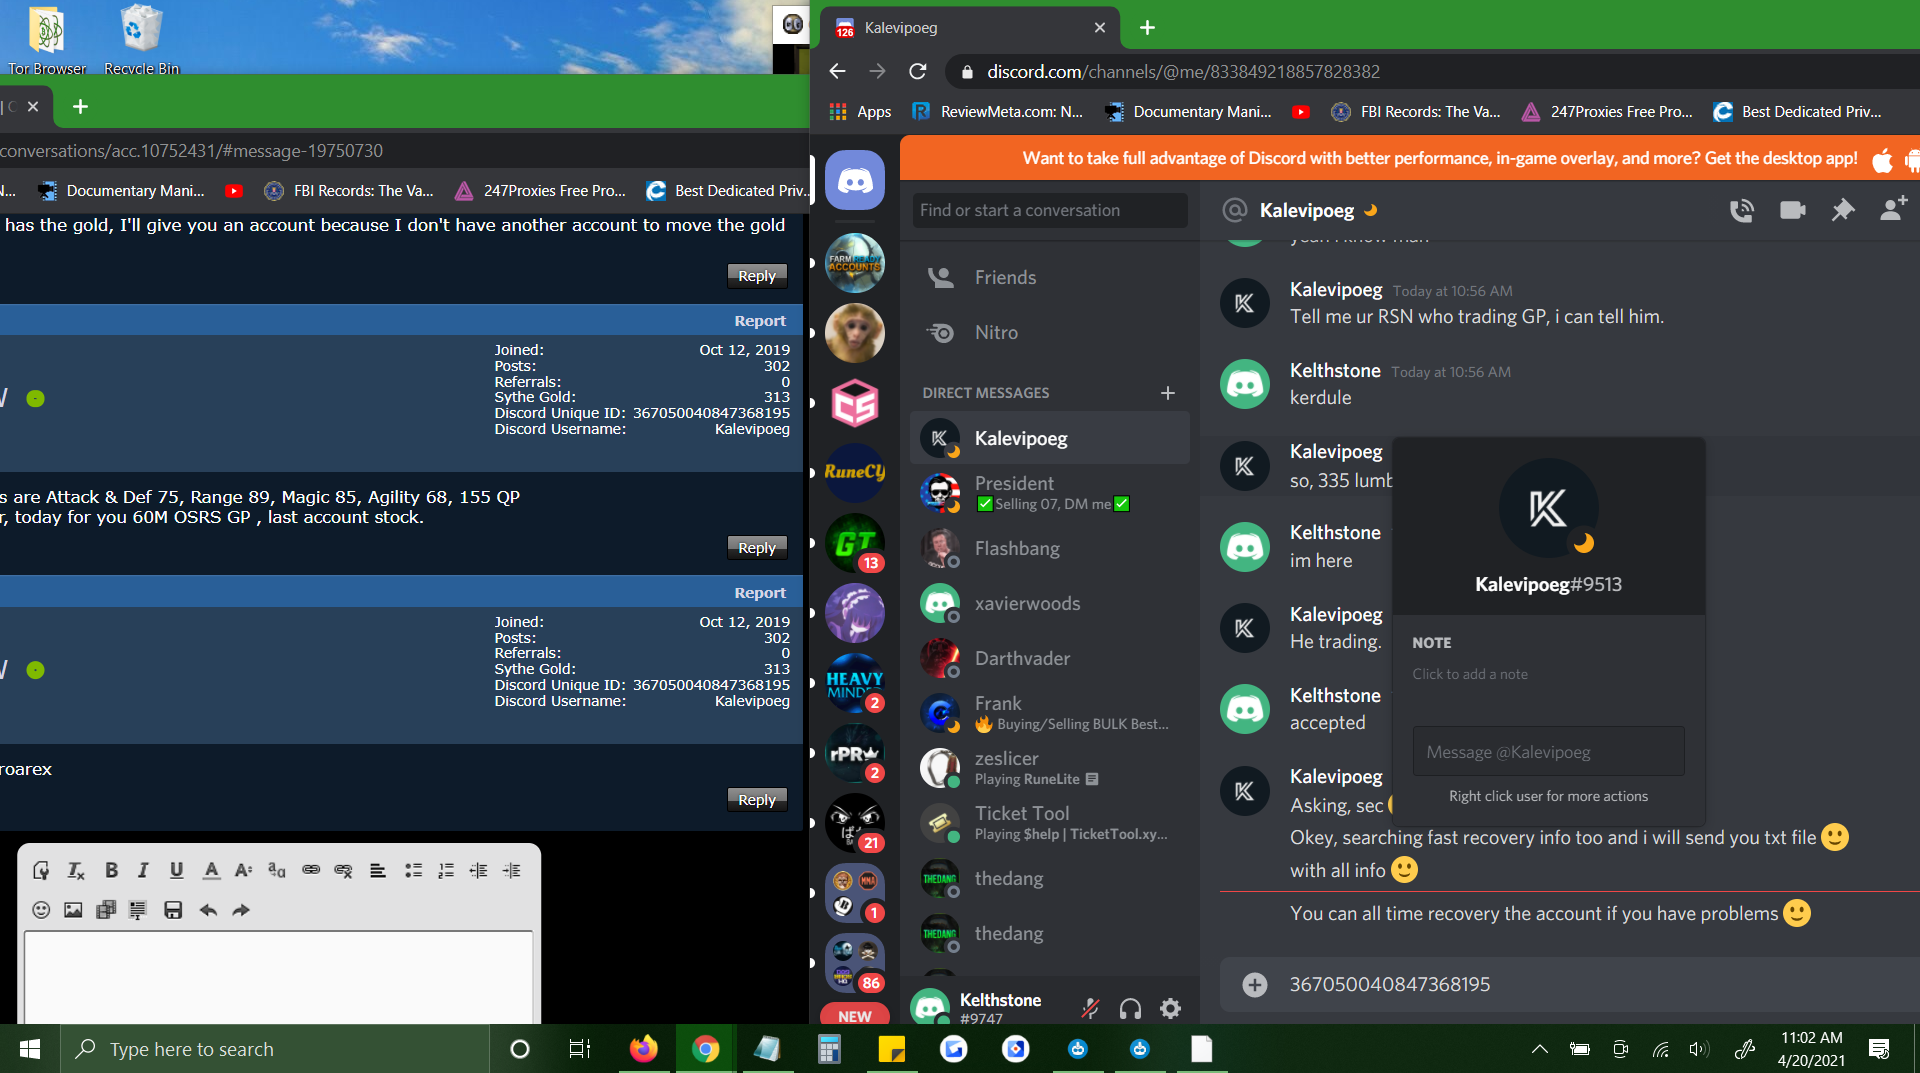Viewport: 1920px width, 1073px height.
Task: Remove formatting in the forum editor
Action: [x=76, y=871]
